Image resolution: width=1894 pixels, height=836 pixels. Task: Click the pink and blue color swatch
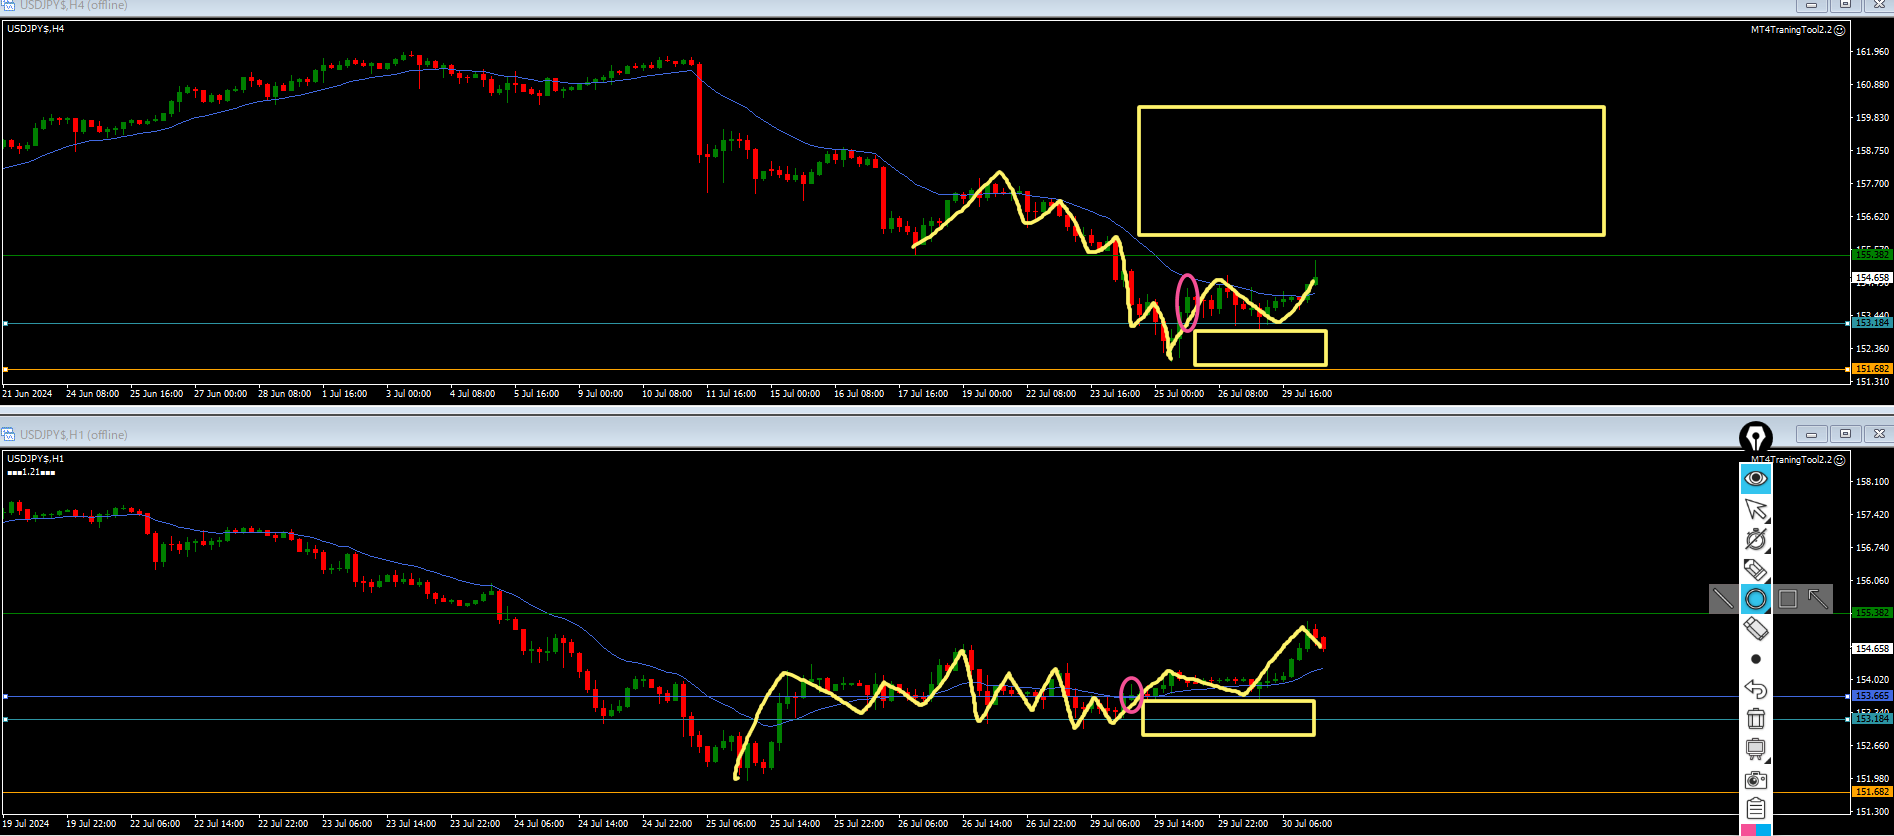[x=1755, y=830]
